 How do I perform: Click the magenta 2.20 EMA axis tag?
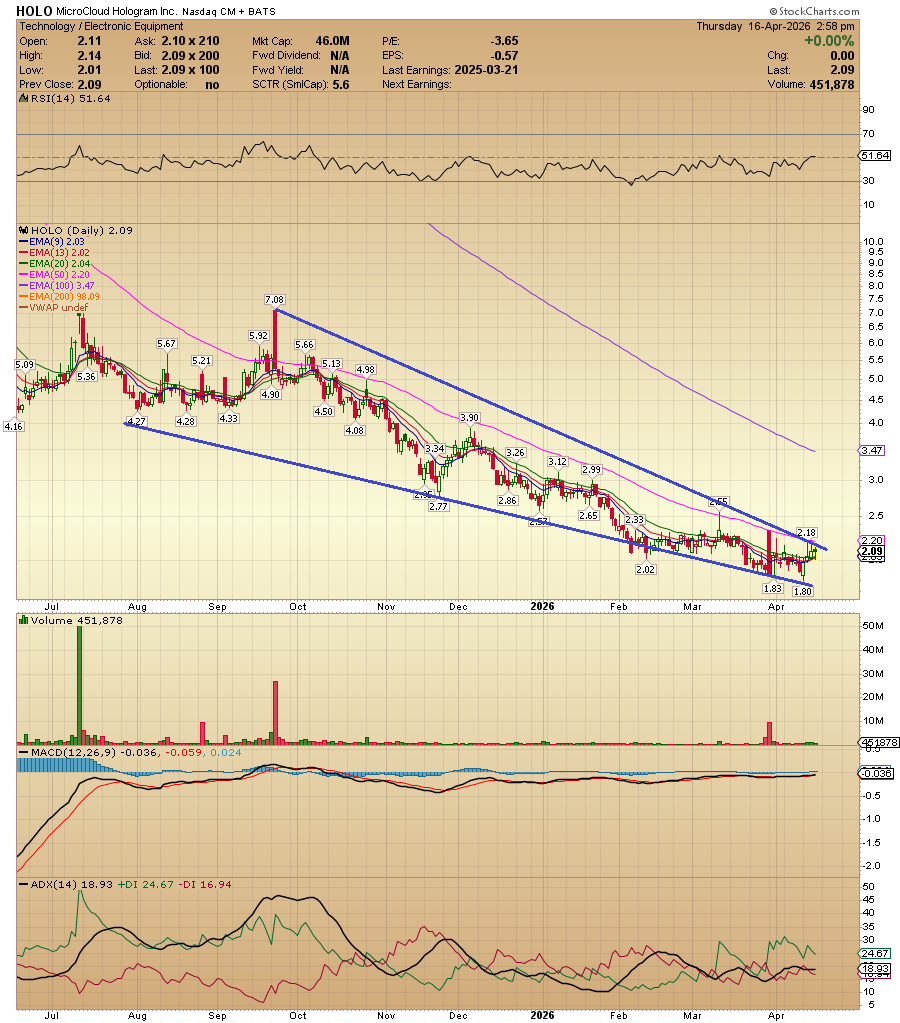click(x=872, y=540)
